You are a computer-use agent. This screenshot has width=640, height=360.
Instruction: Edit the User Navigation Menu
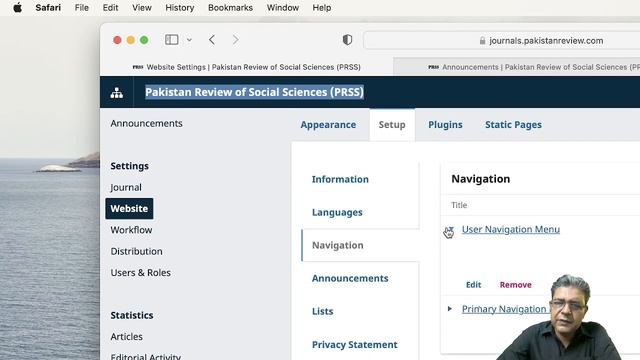pyautogui.click(x=473, y=285)
